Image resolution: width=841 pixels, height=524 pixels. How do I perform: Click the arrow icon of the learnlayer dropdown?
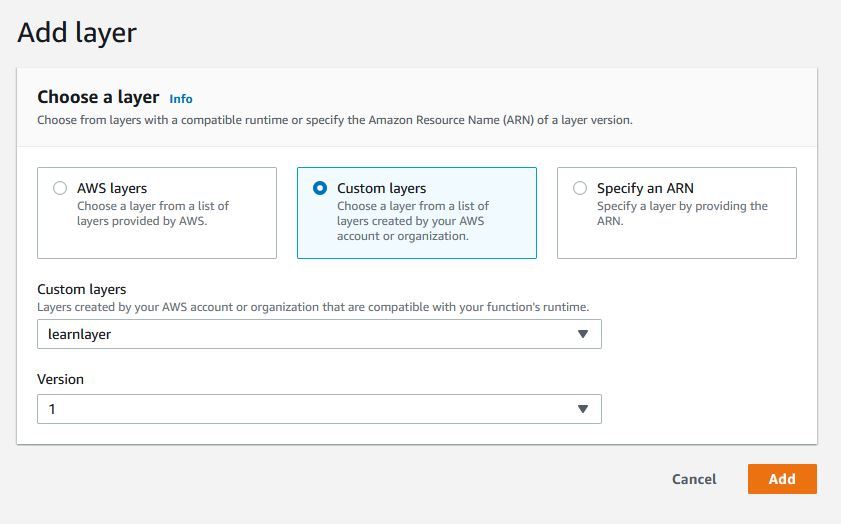[583, 334]
